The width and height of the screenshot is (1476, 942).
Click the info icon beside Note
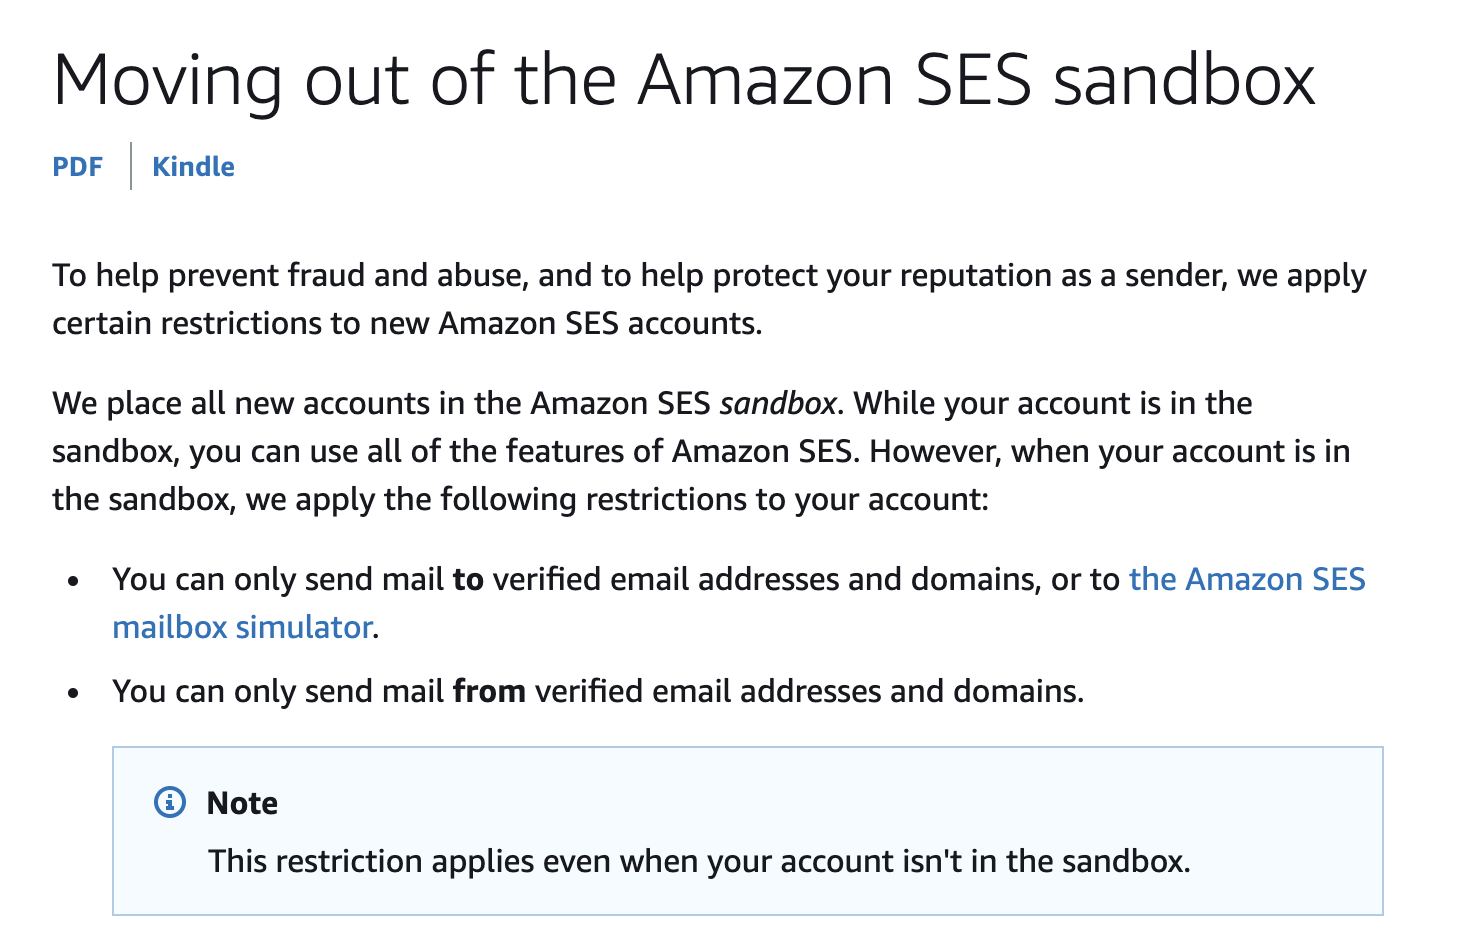coord(170,802)
